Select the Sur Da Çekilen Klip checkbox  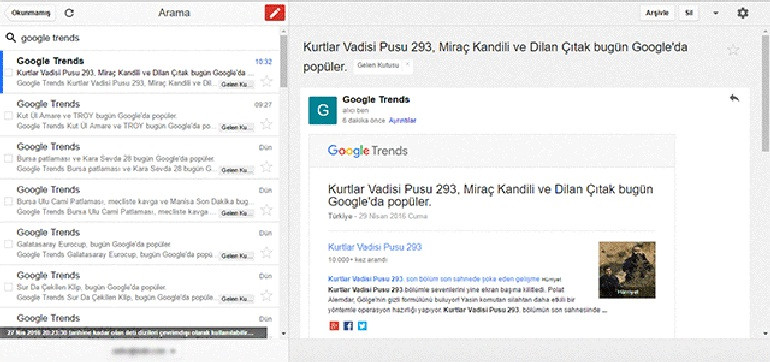8,287
